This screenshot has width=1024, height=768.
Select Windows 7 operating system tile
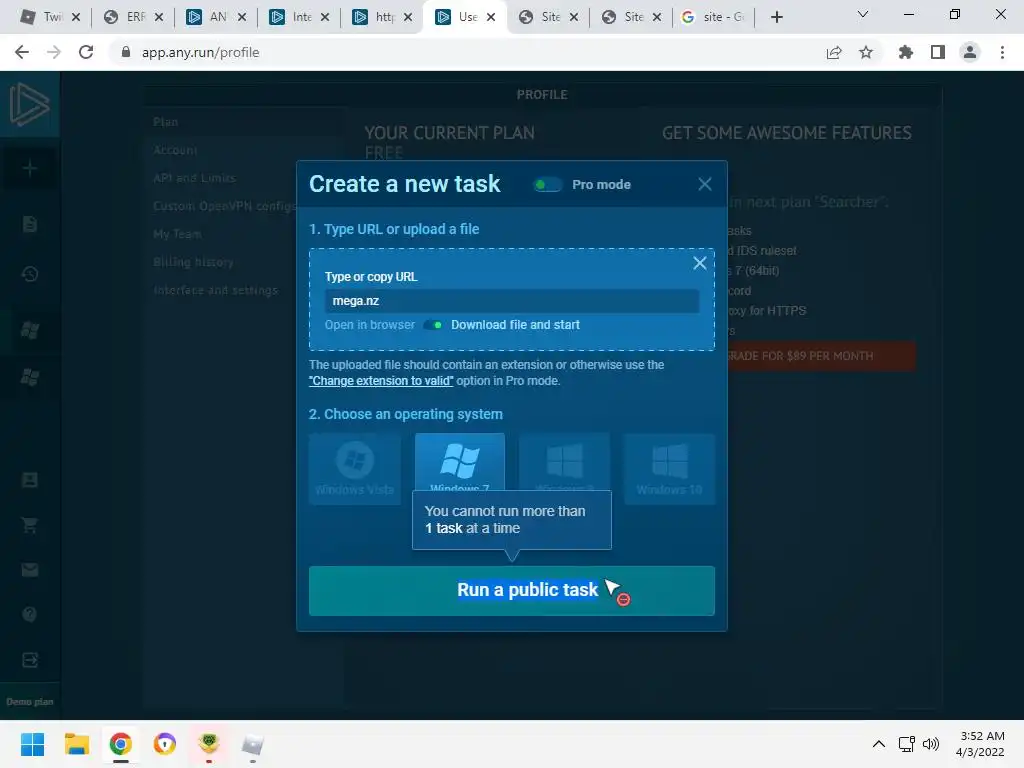(460, 462)
